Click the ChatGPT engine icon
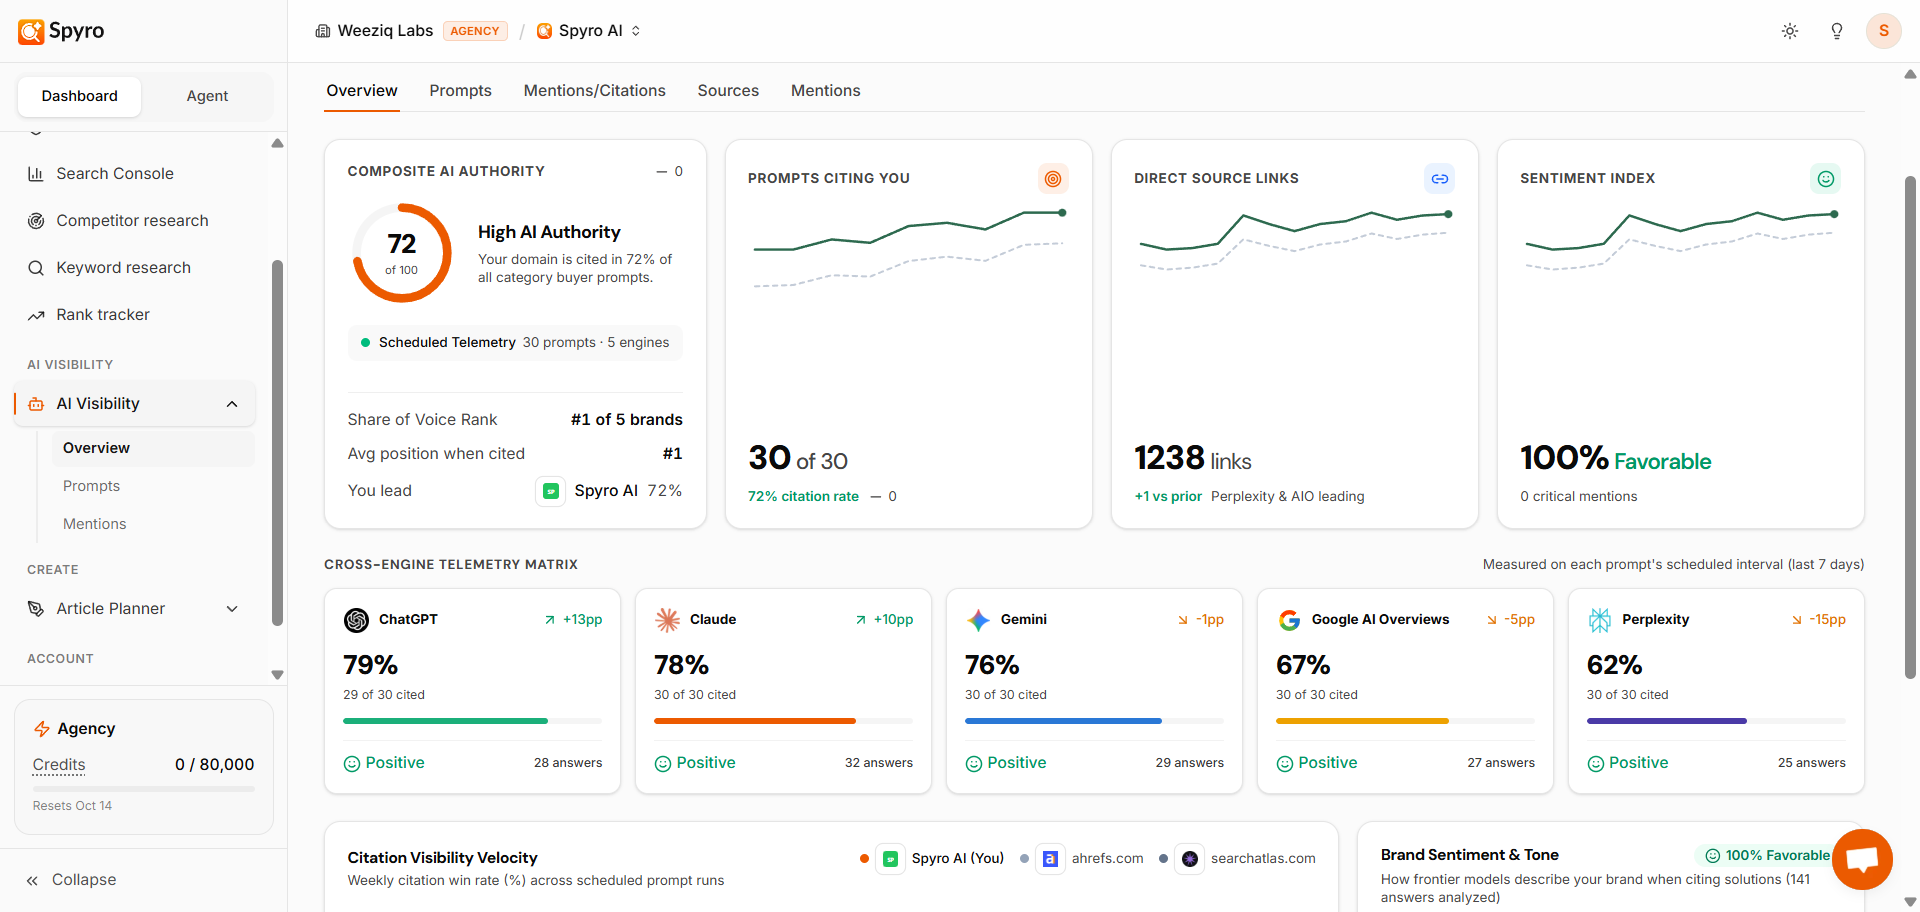The image size is (1920, 912). coord(356,620)
